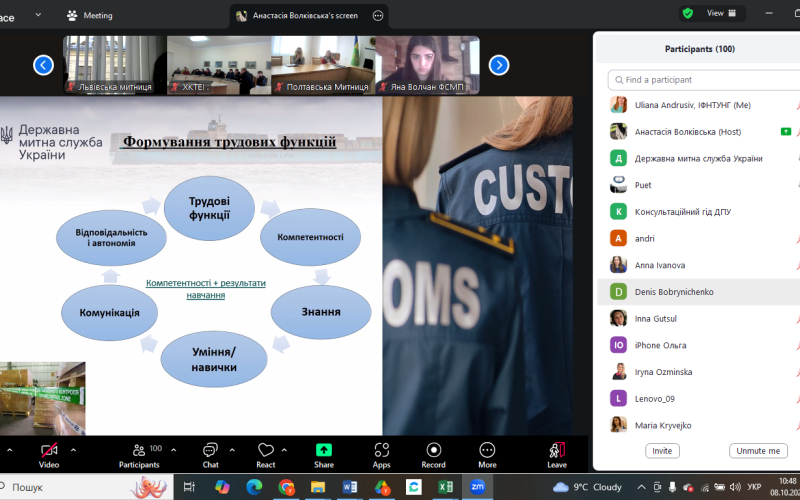The width and height of the screenshot is (800, 500).
Task: Click the green security shield icon
Action: click(687, 13)
